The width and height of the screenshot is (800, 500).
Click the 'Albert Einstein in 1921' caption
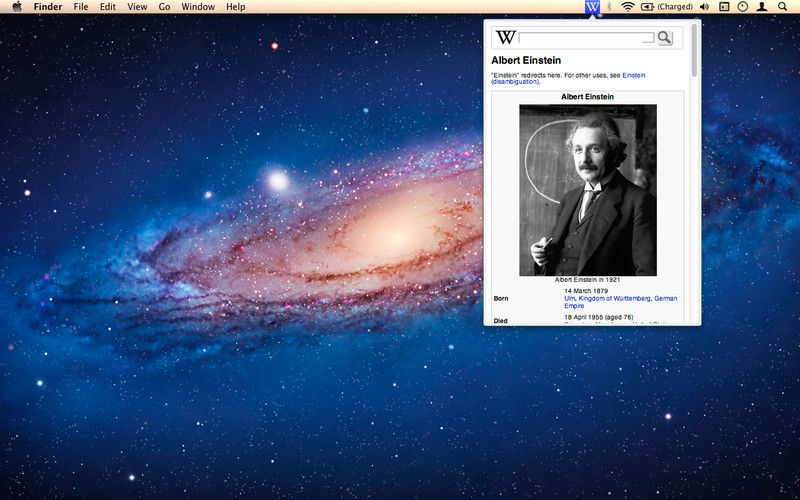pyautogui.click(x=587, y=280)
